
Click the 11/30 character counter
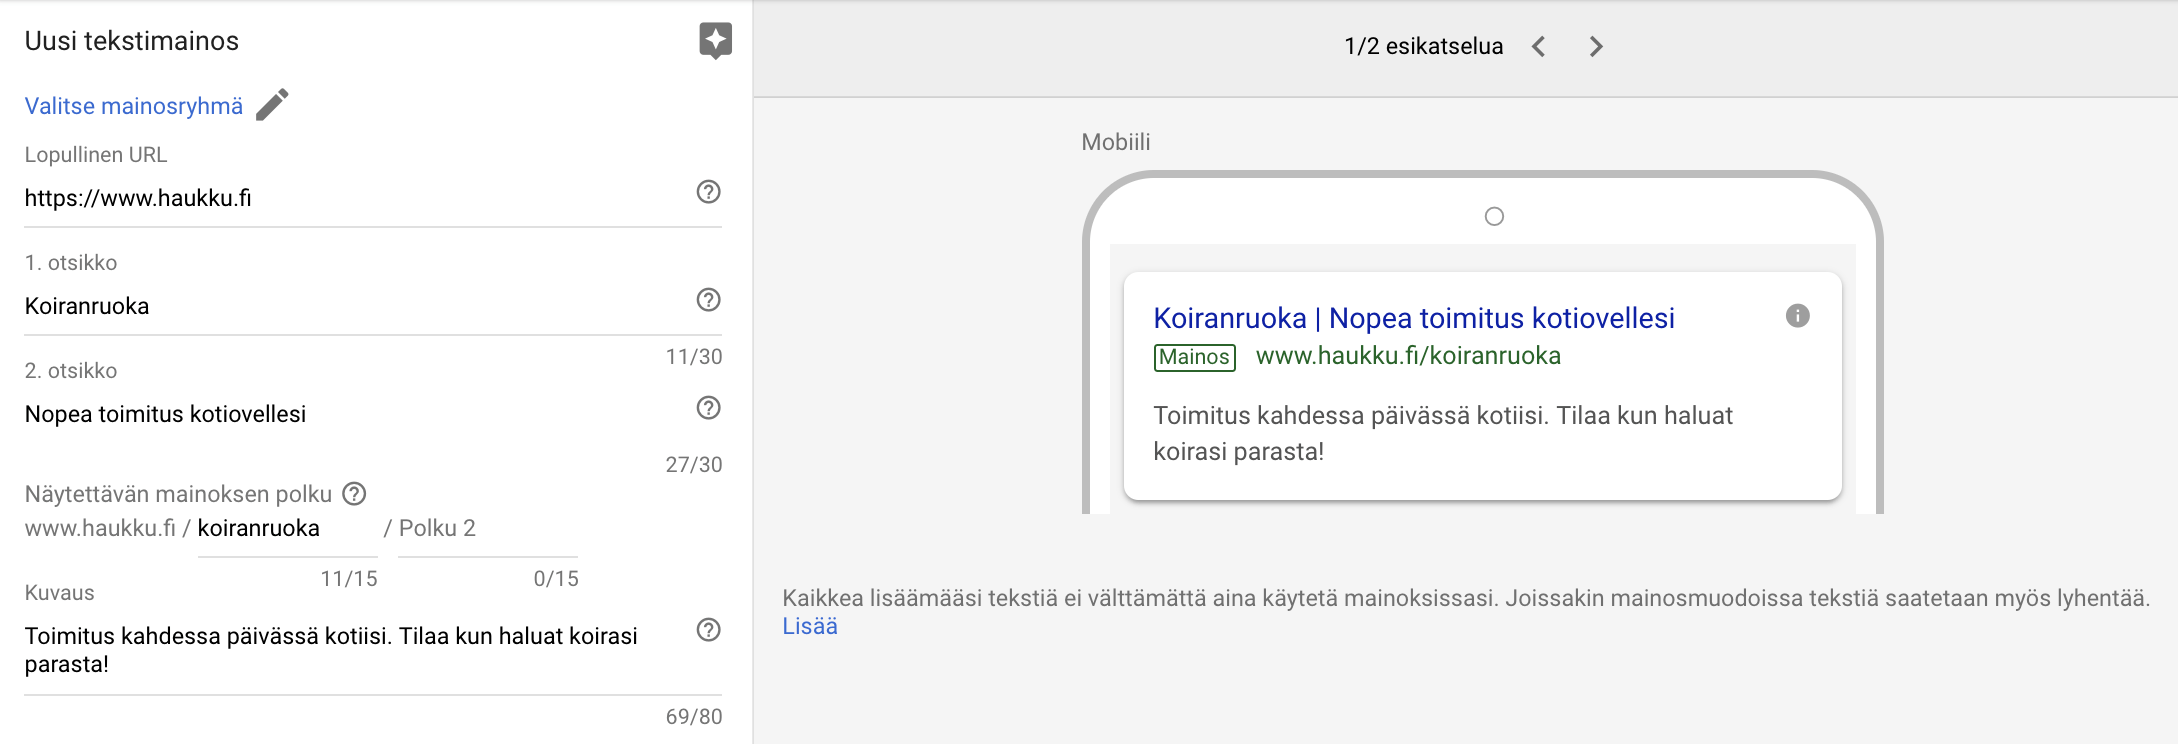[x=694, y=357]
